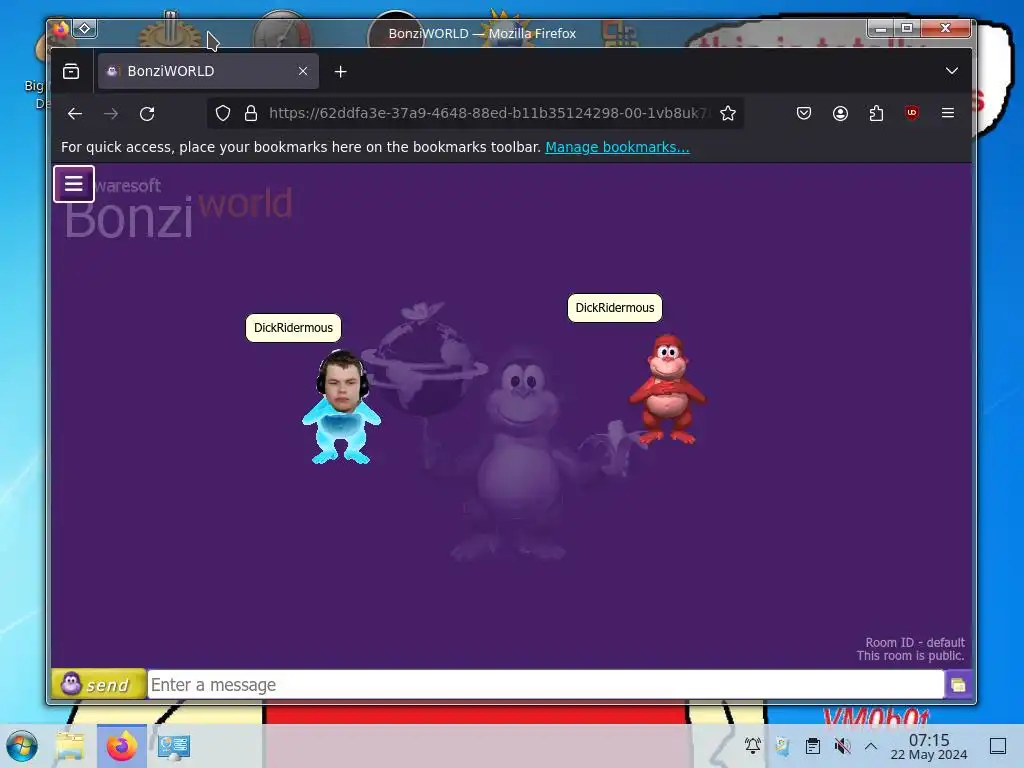Click the pin window icon in title bar
This screenshot has height=768, width=1024.
pos(85,28)
